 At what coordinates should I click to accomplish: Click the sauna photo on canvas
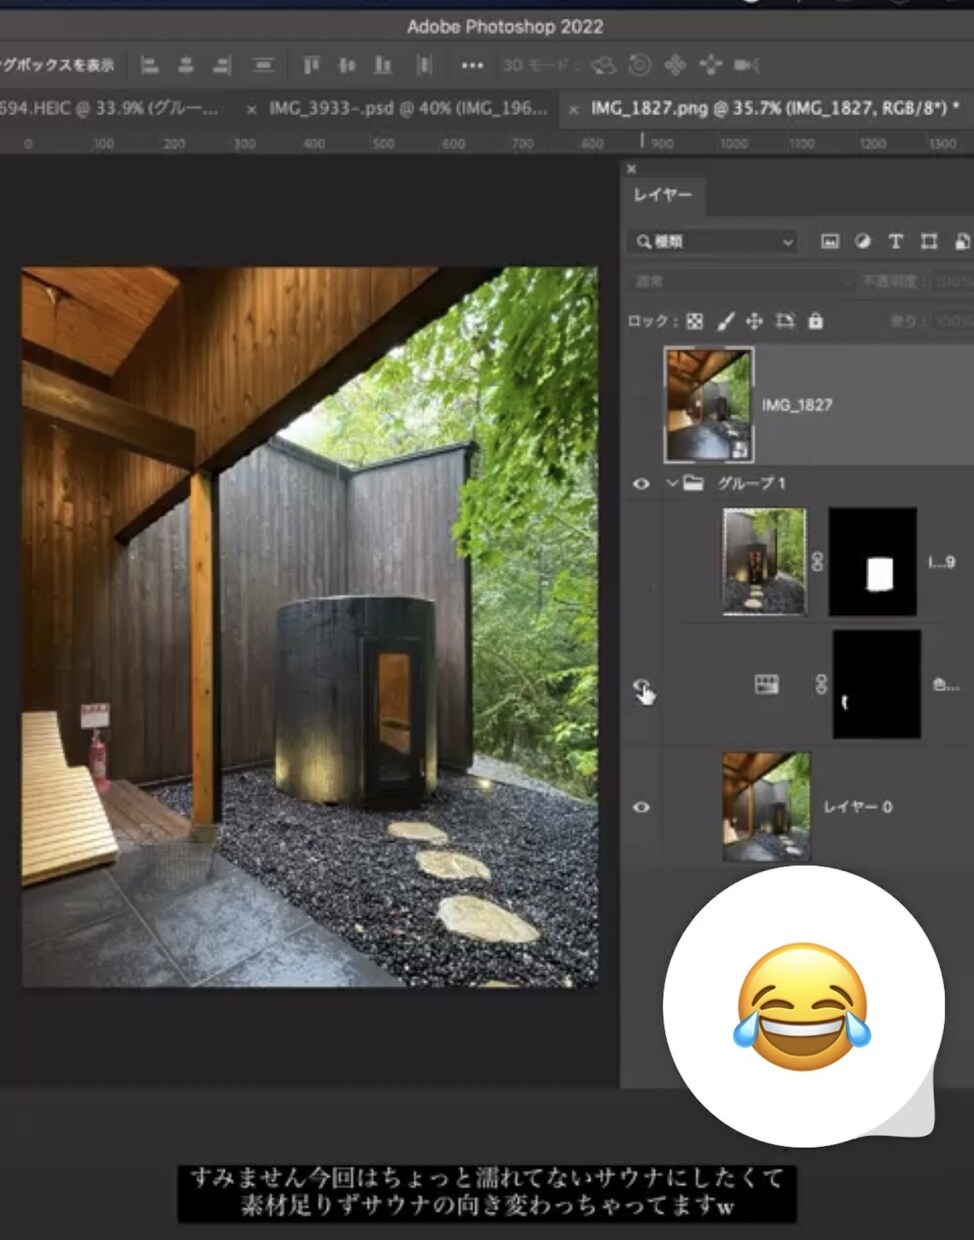tap(310, 627)
